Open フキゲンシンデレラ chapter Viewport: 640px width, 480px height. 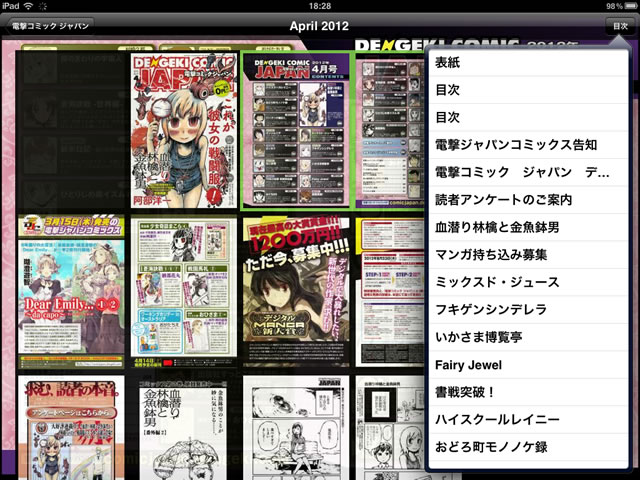[x=529, y=310]
